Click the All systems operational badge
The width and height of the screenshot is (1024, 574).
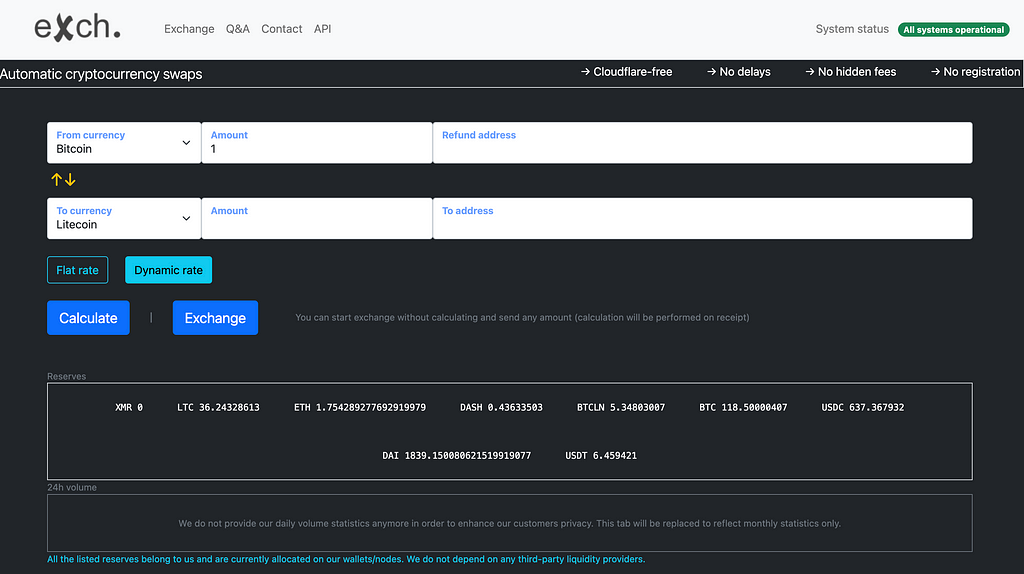pyautogui.click(x=953, y=29)
